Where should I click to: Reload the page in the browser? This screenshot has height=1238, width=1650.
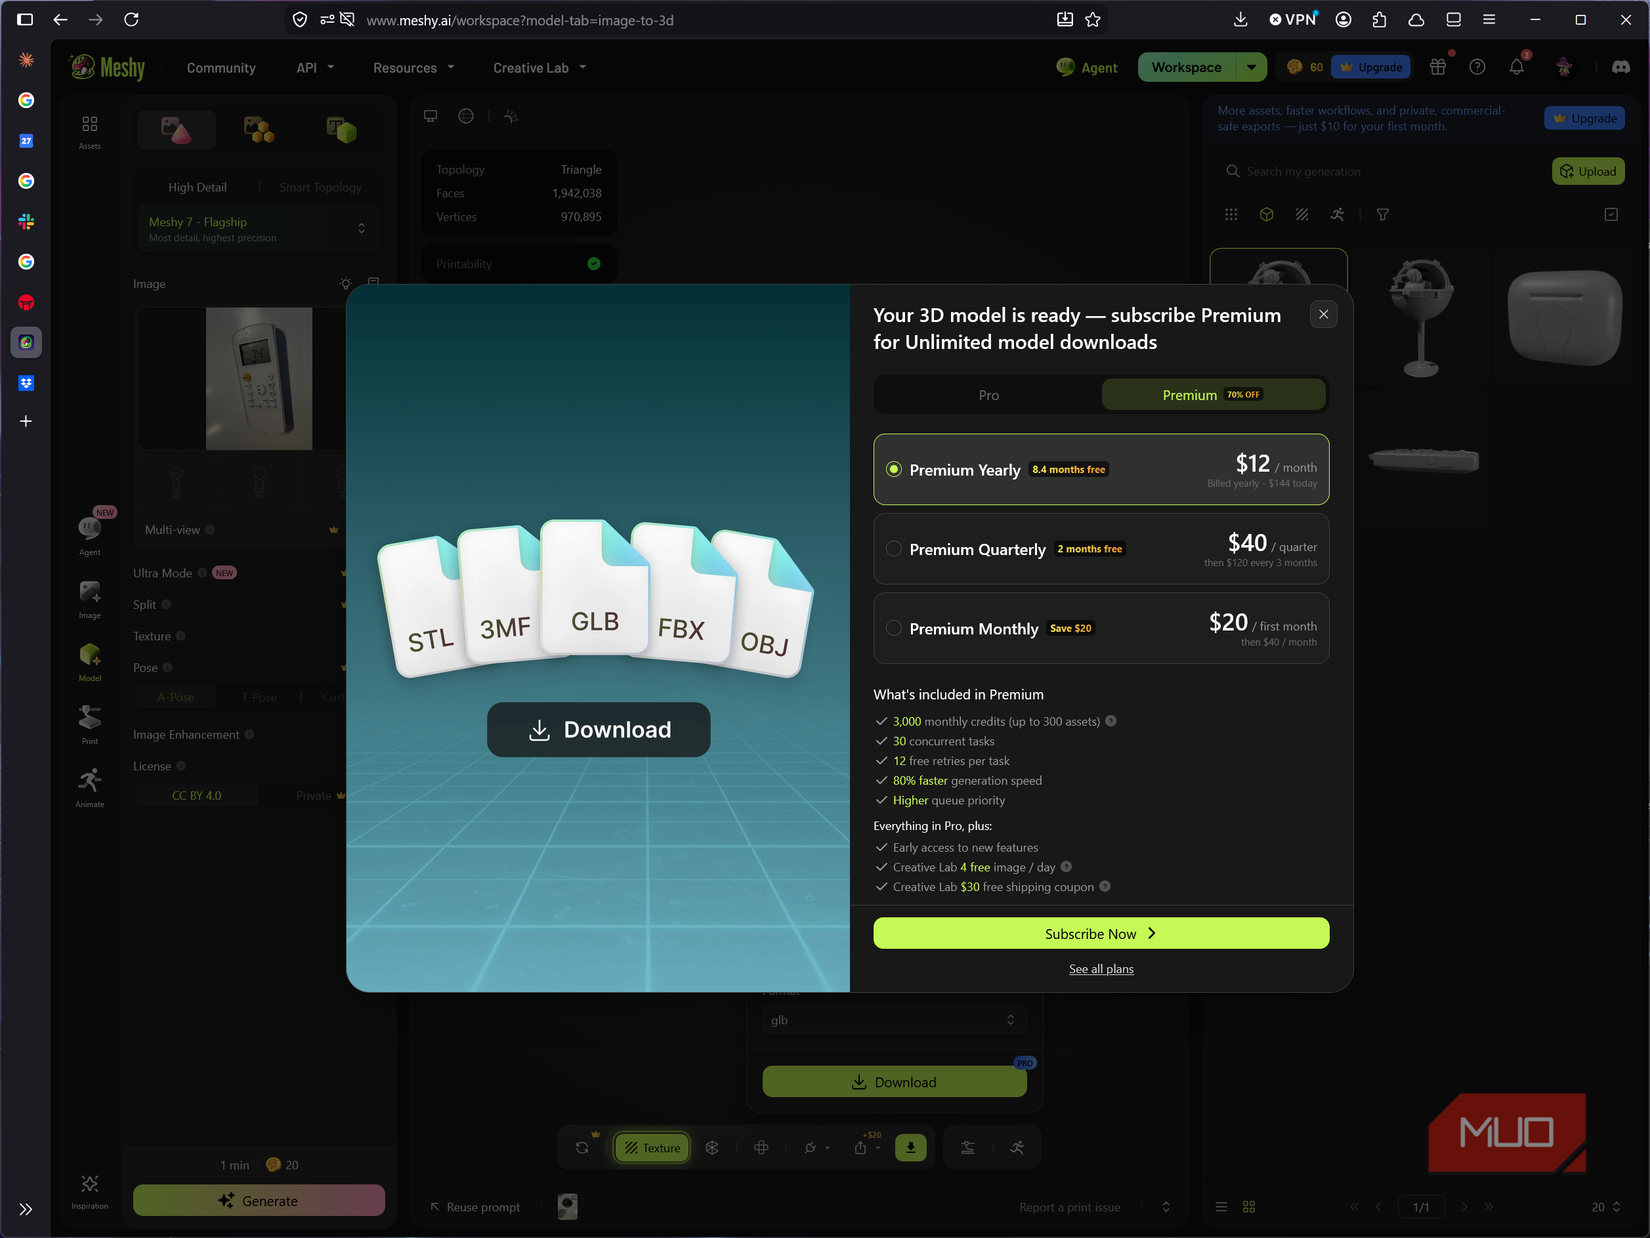point(131,19)
